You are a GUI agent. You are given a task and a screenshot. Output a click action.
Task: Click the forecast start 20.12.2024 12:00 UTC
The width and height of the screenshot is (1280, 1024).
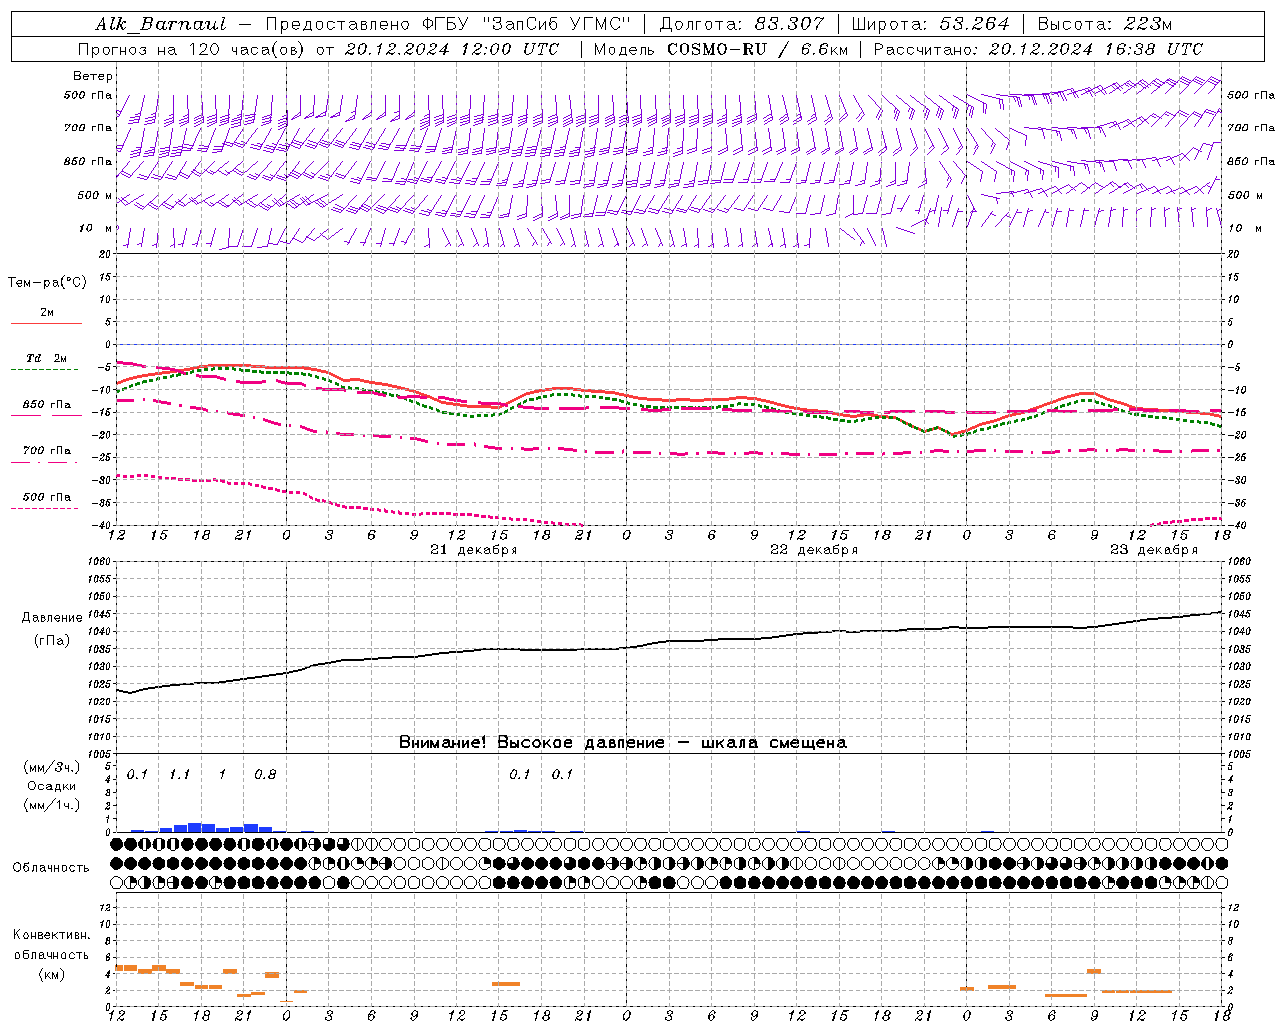(451, 49)
